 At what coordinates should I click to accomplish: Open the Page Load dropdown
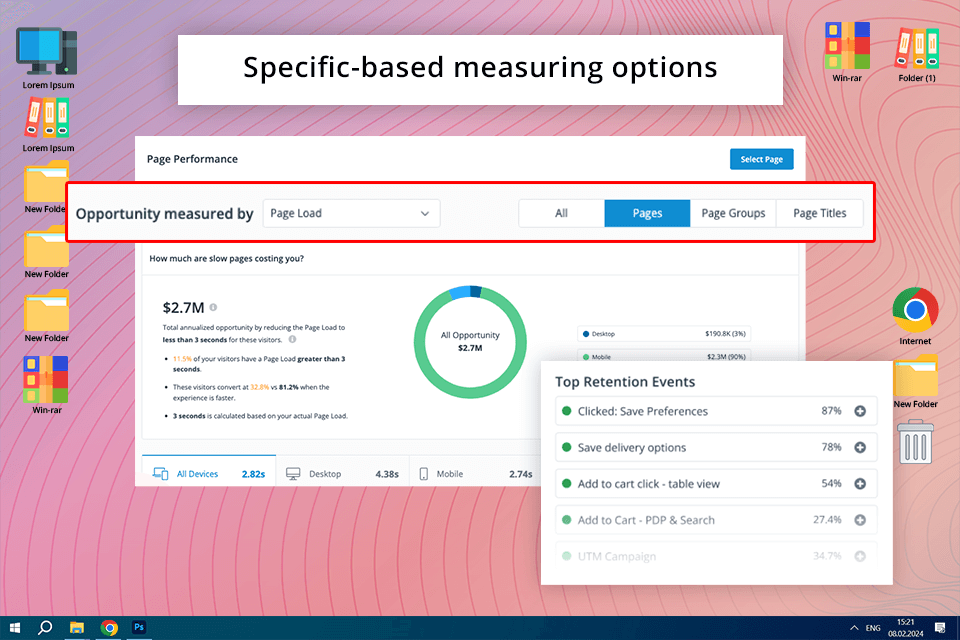[x=351, y=213]
